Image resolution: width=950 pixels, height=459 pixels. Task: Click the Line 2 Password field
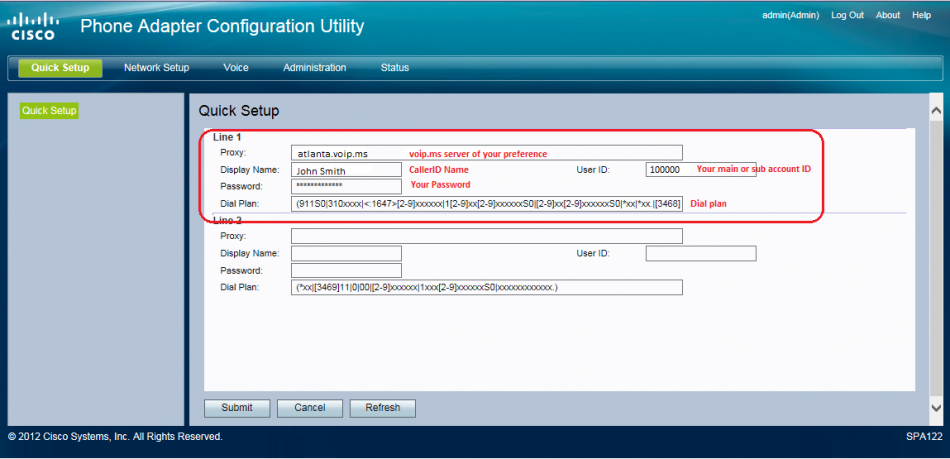click(x=347, y=270)
